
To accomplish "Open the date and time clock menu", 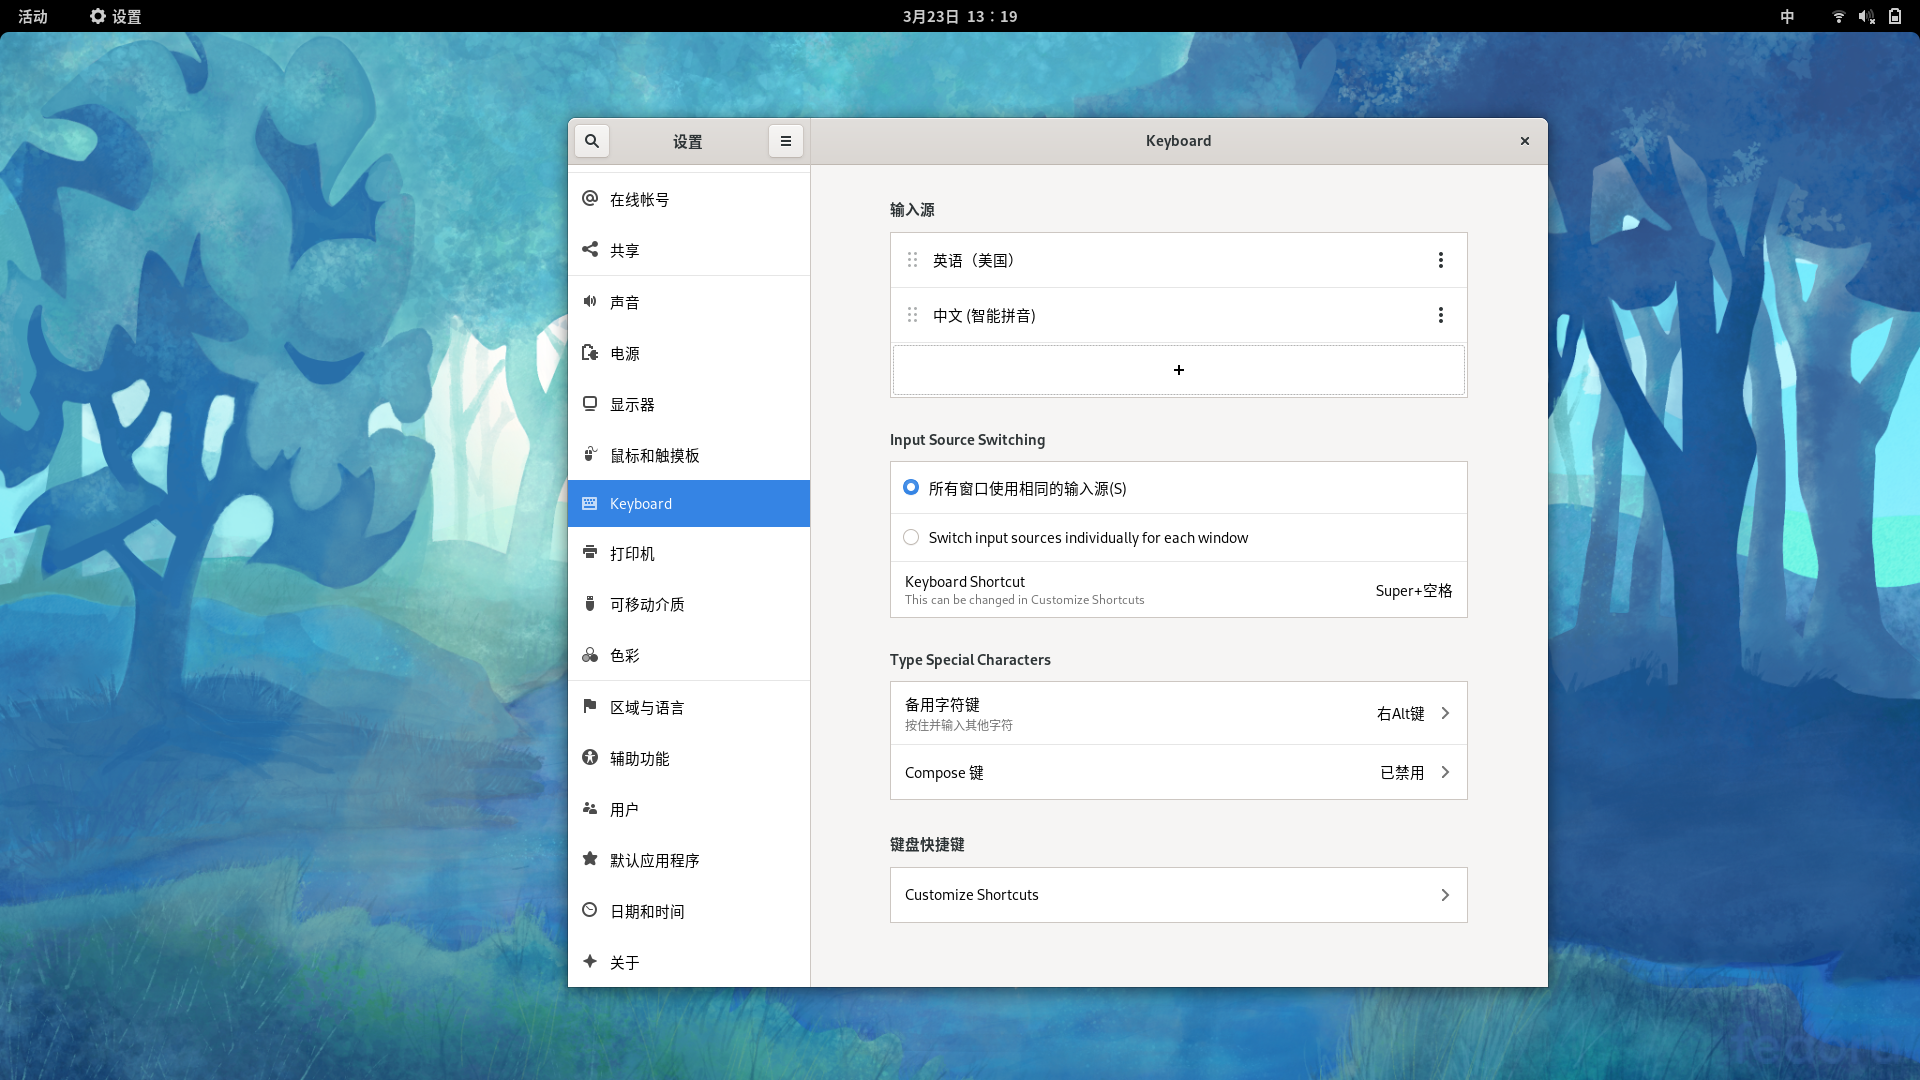I will [959, 16].
